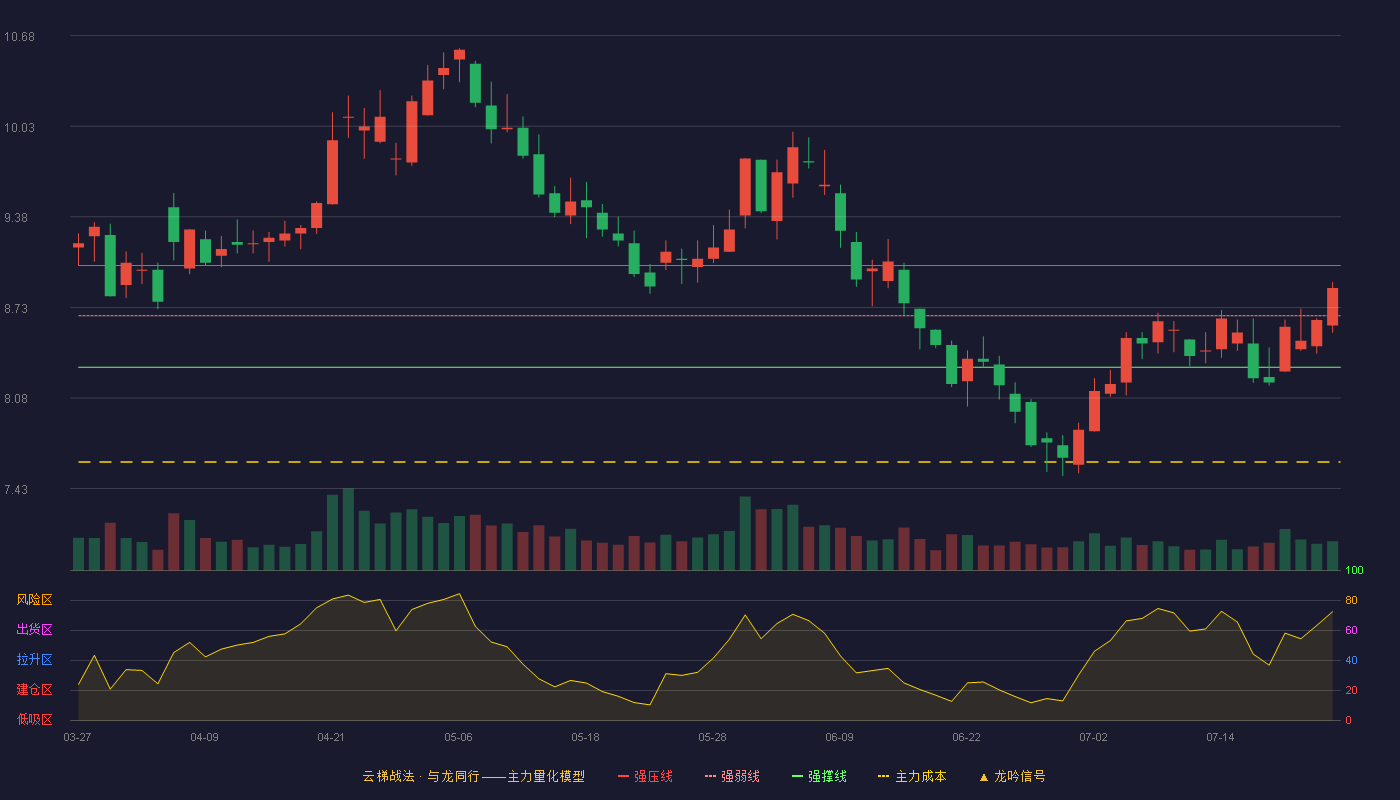This screenshot has width=1400, height=800.
Task: Click the 06-09 date label
Action: click(x=839, y=737)
